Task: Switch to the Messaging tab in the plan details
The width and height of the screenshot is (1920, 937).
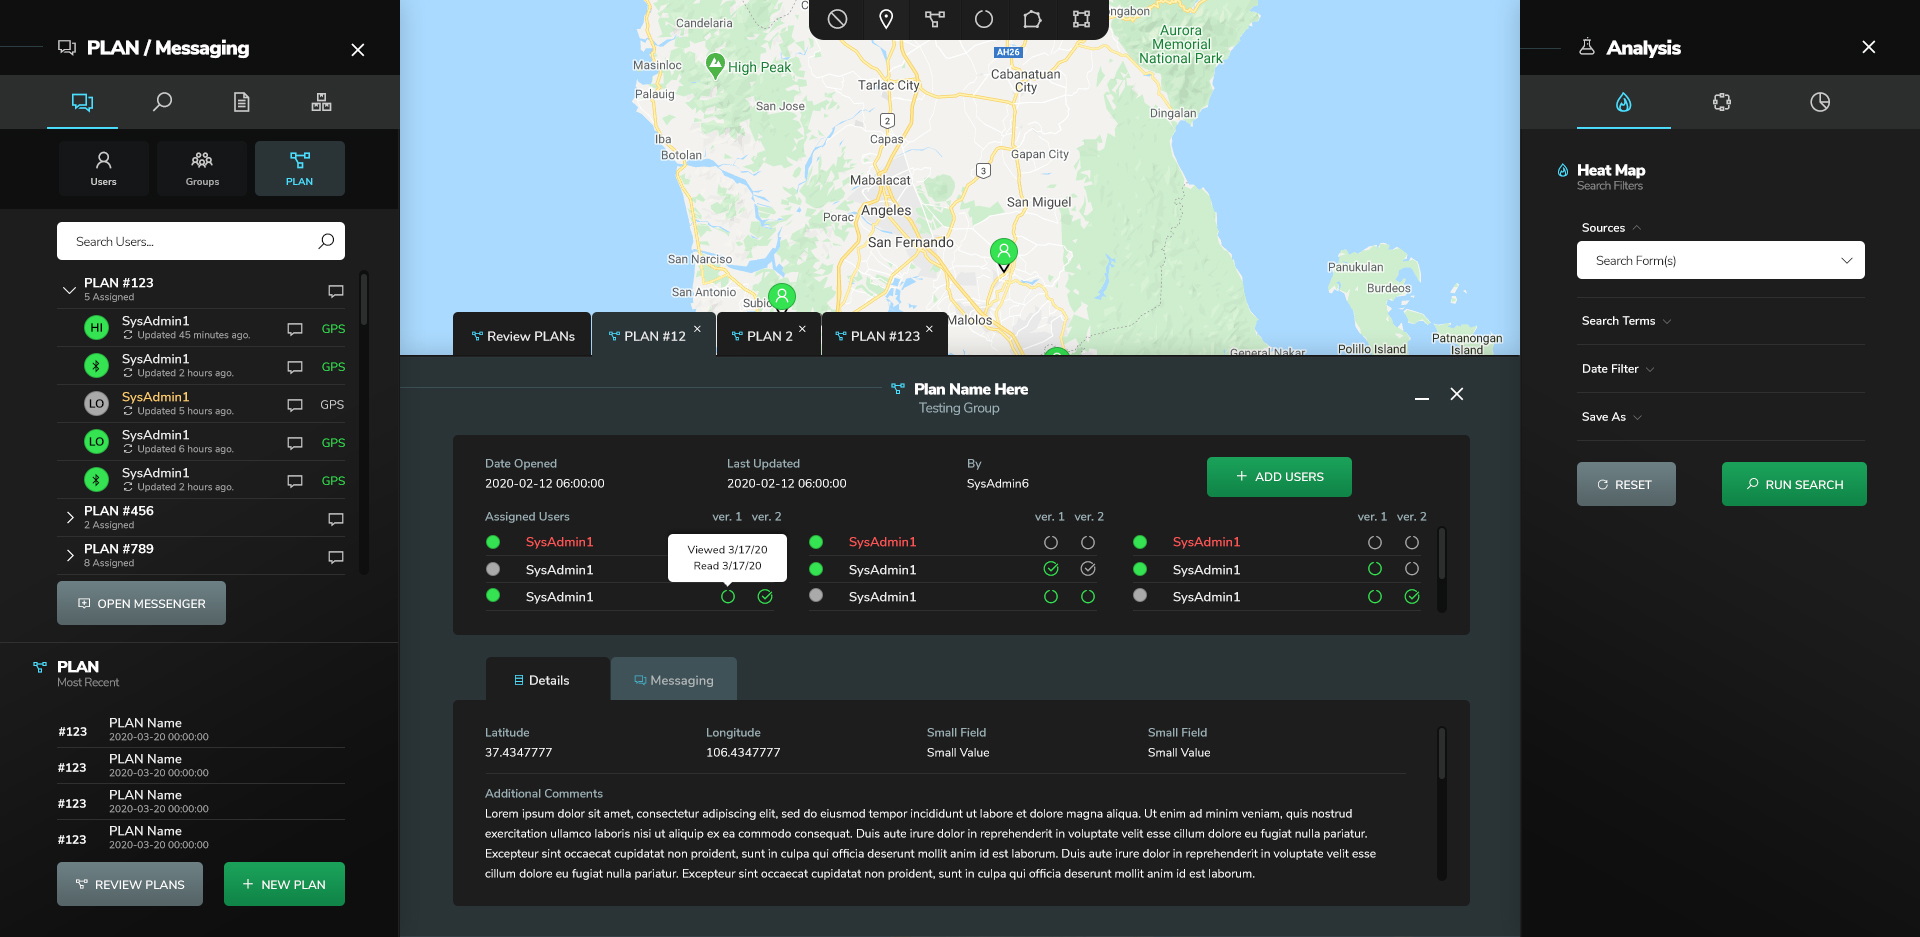Action: coord(673,679)
